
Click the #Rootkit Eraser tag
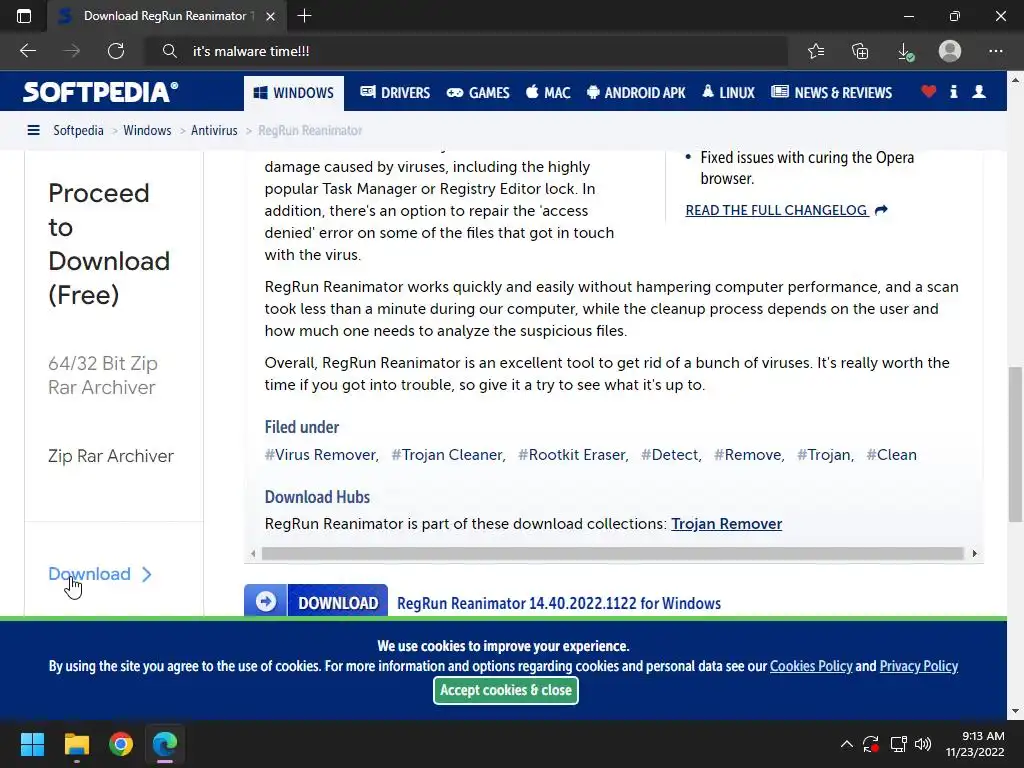click(x=573, y=455)
